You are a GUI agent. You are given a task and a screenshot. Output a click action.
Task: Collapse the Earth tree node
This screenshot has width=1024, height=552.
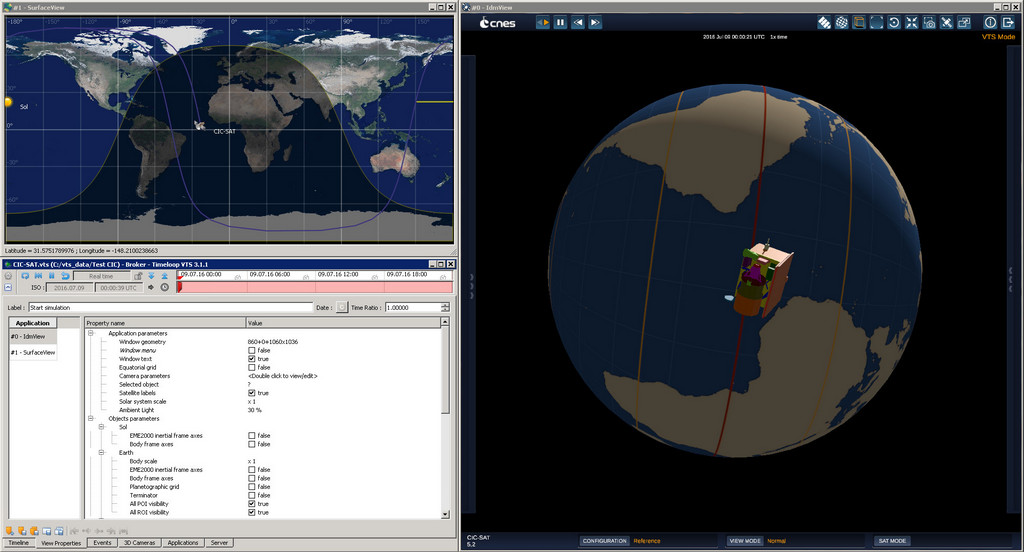[x=101, y=453]
